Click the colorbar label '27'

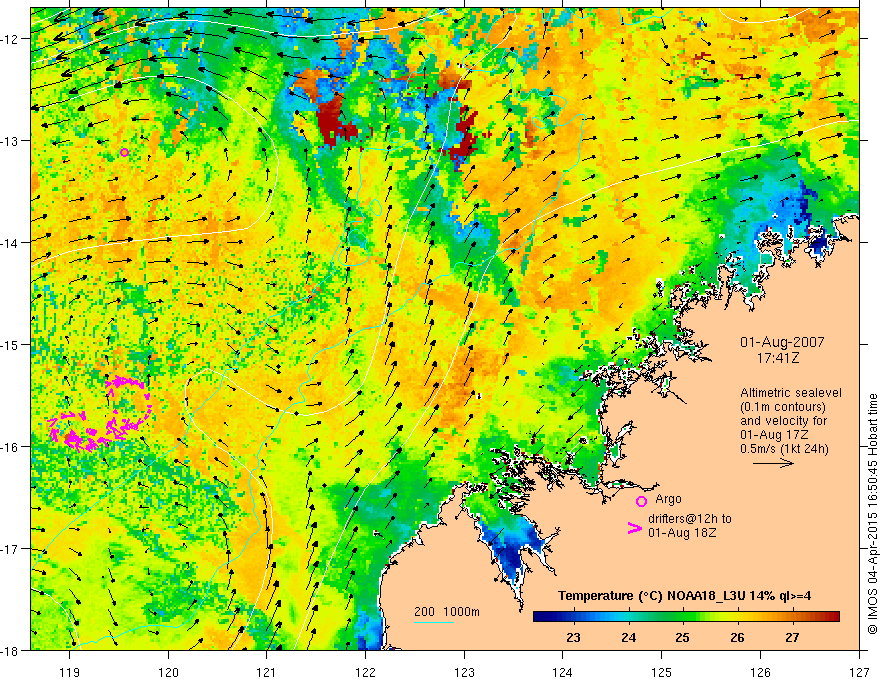click(792, 638)
